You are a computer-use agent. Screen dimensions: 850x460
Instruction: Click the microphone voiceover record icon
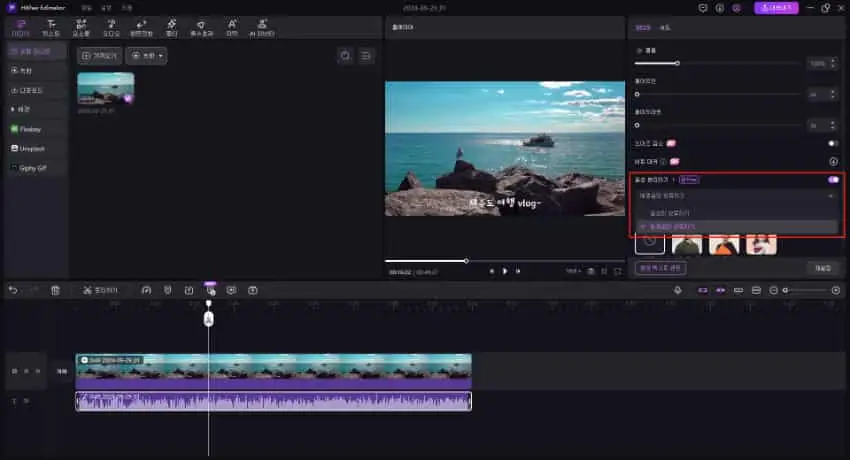677,290
